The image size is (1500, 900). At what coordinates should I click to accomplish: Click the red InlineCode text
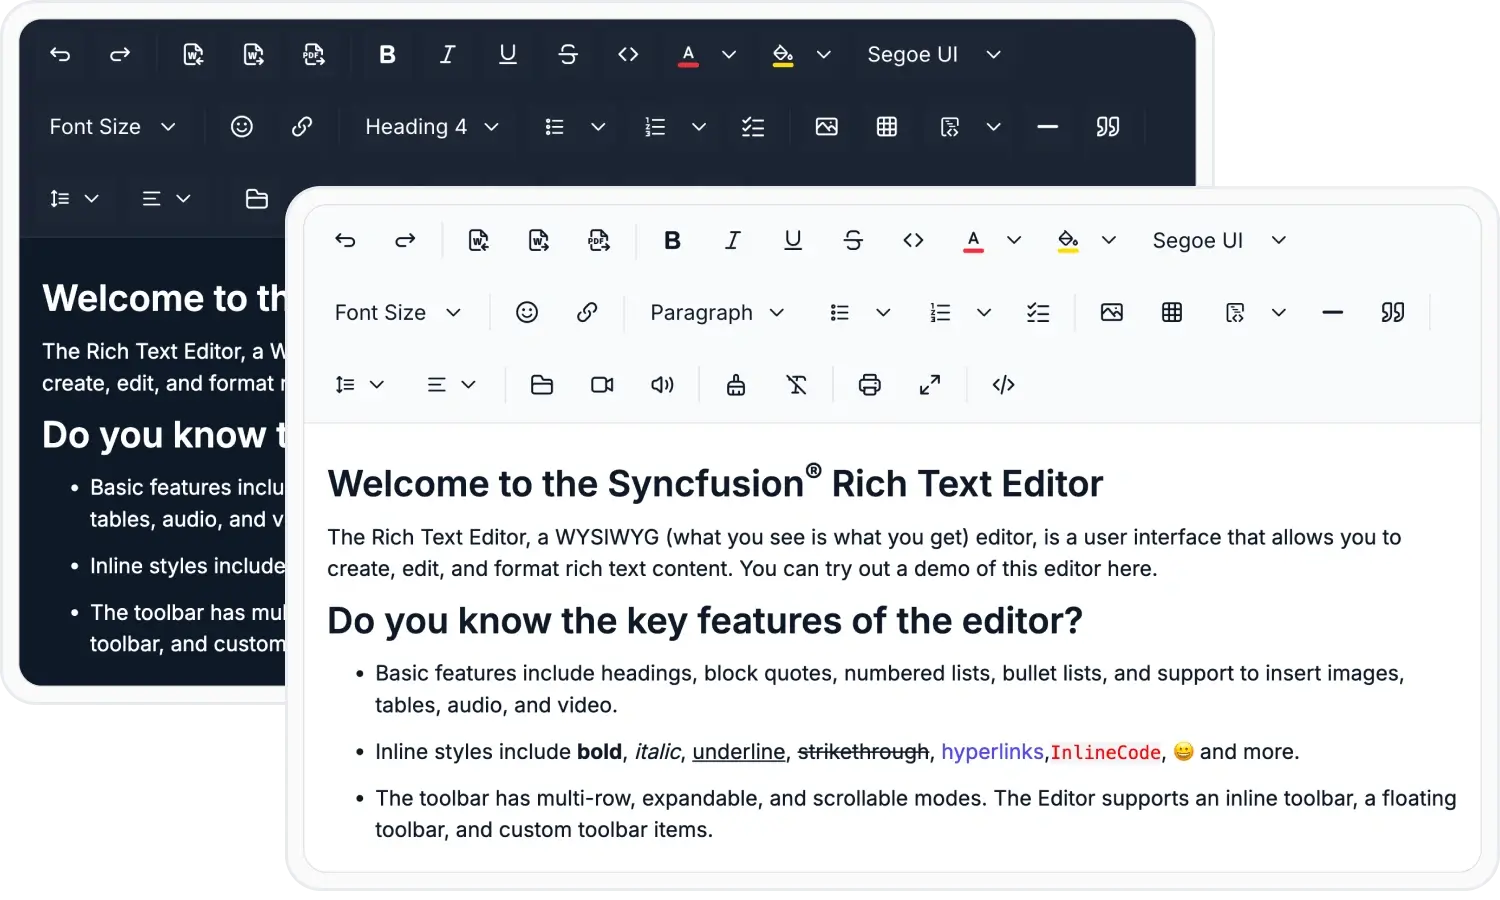pyautogui.click(x=1105, y=753)
